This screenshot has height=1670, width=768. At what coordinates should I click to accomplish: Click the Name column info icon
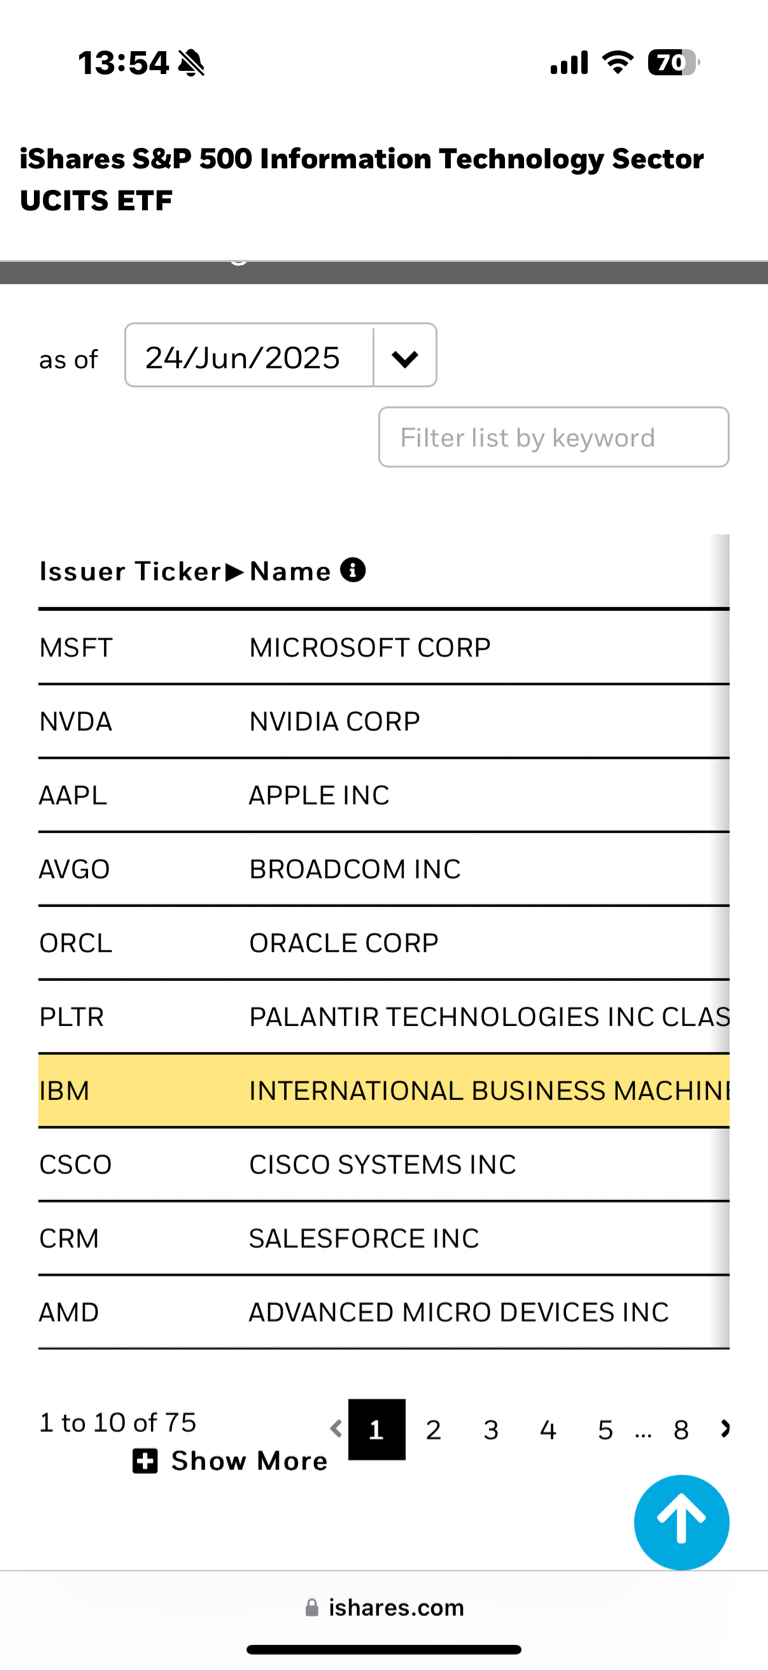pyautogui.click(x=353, y=570)
